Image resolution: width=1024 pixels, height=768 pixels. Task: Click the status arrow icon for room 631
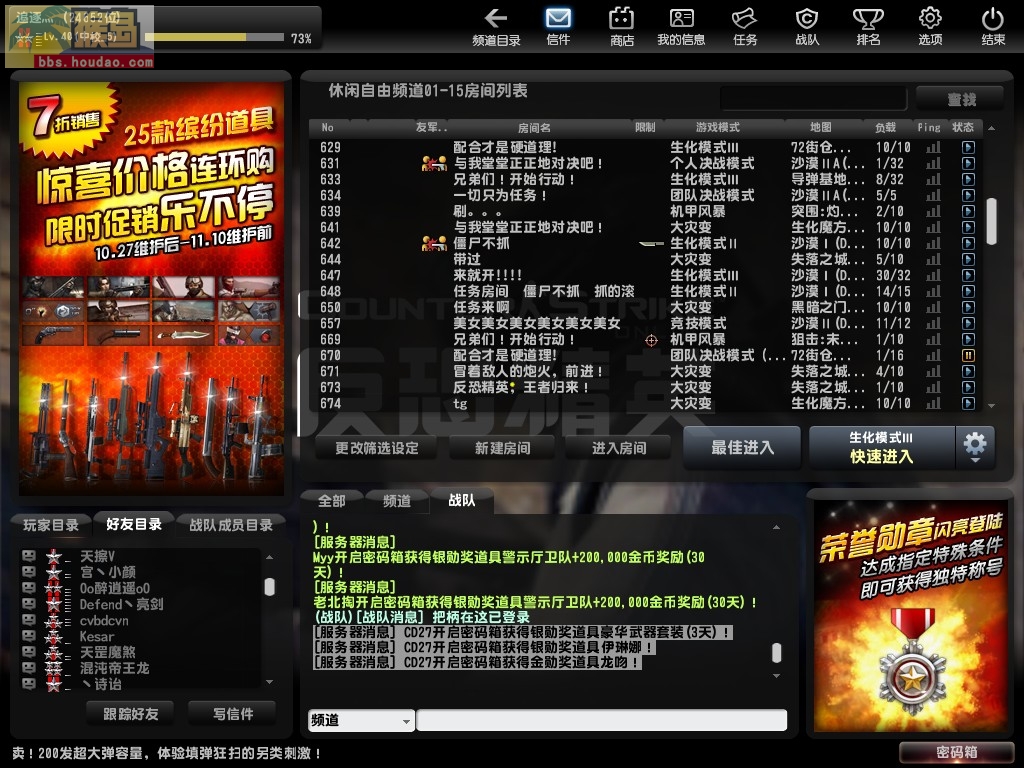(x=968, y=163)
